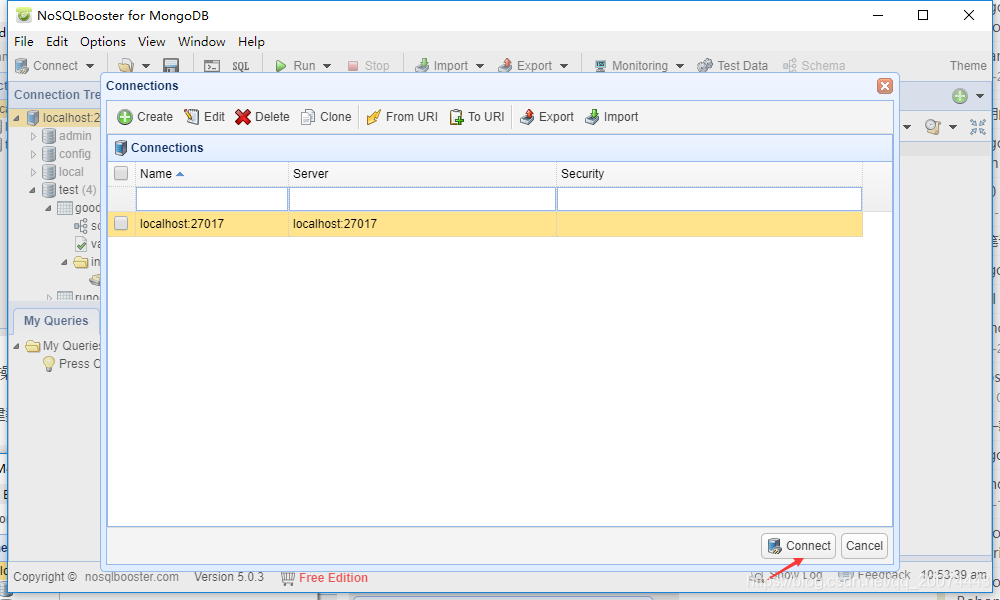The height and width of the screenshot is (600, 1000).
Task: Focus the Security filter input field
Action: [x=709, y=199]
